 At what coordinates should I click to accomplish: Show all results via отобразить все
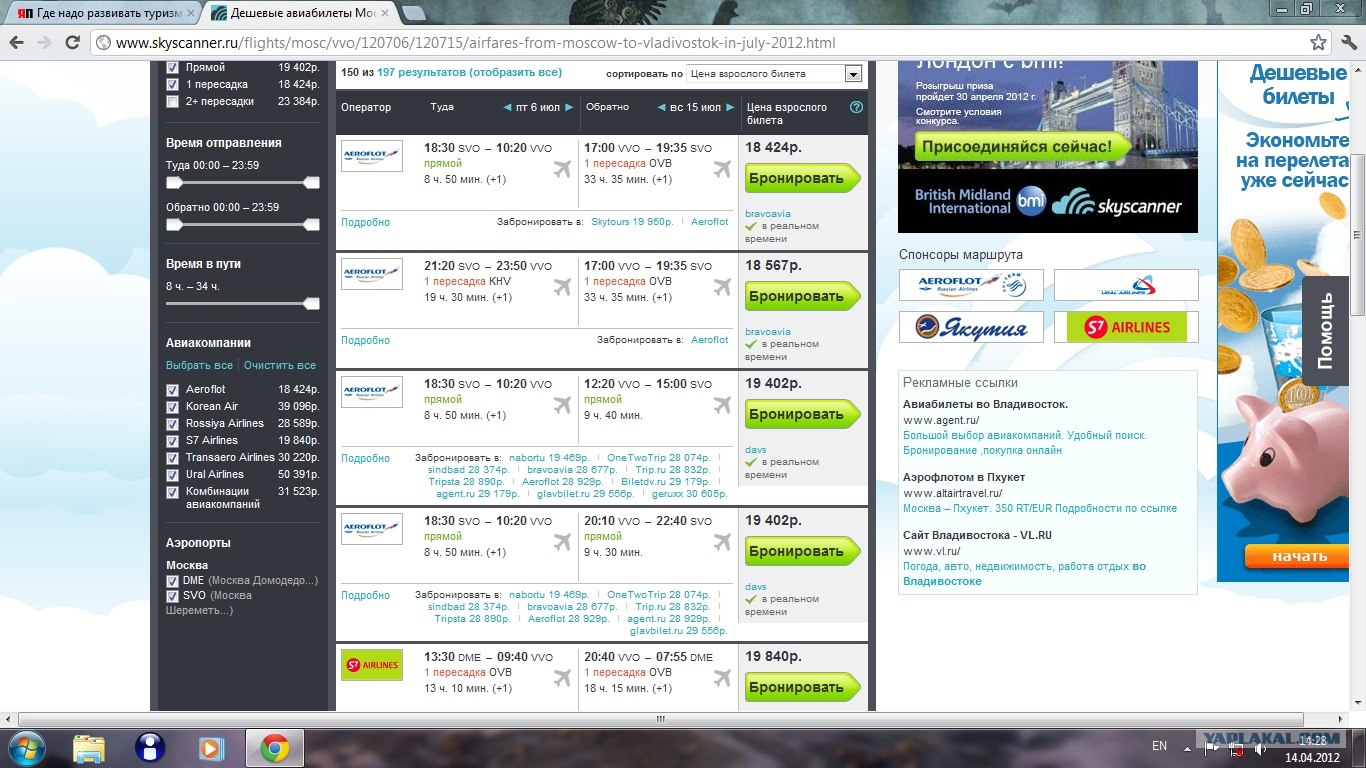pos(514,72)
